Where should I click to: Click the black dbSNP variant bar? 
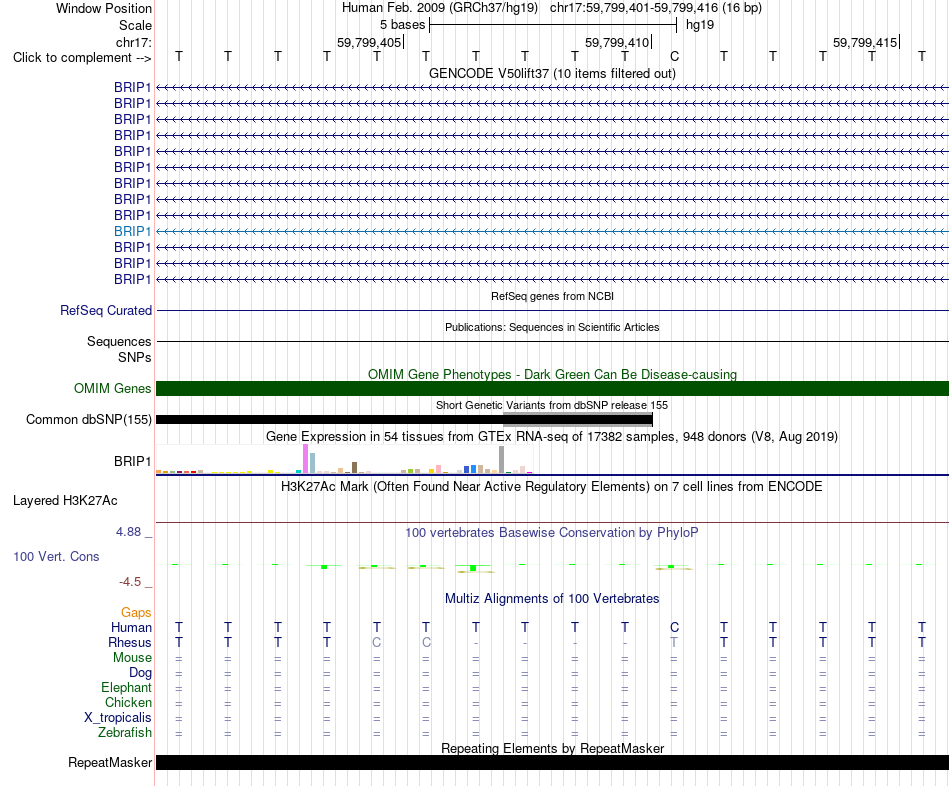tap(404, 419)
